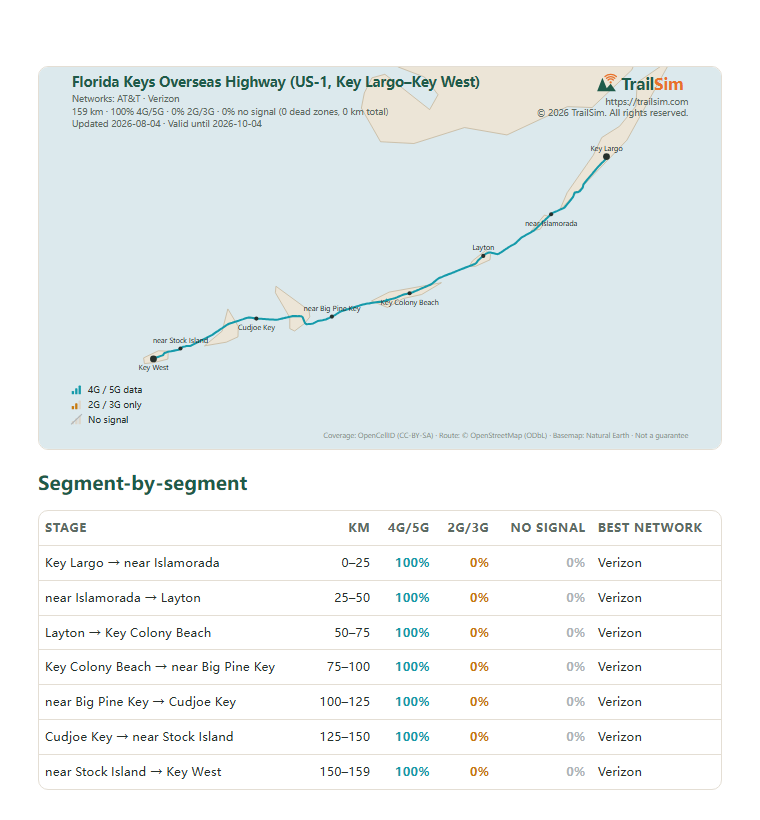Click the NO SIGNAL column header
This screenshot has height=820, width=760.
click(x=548, y=527)
